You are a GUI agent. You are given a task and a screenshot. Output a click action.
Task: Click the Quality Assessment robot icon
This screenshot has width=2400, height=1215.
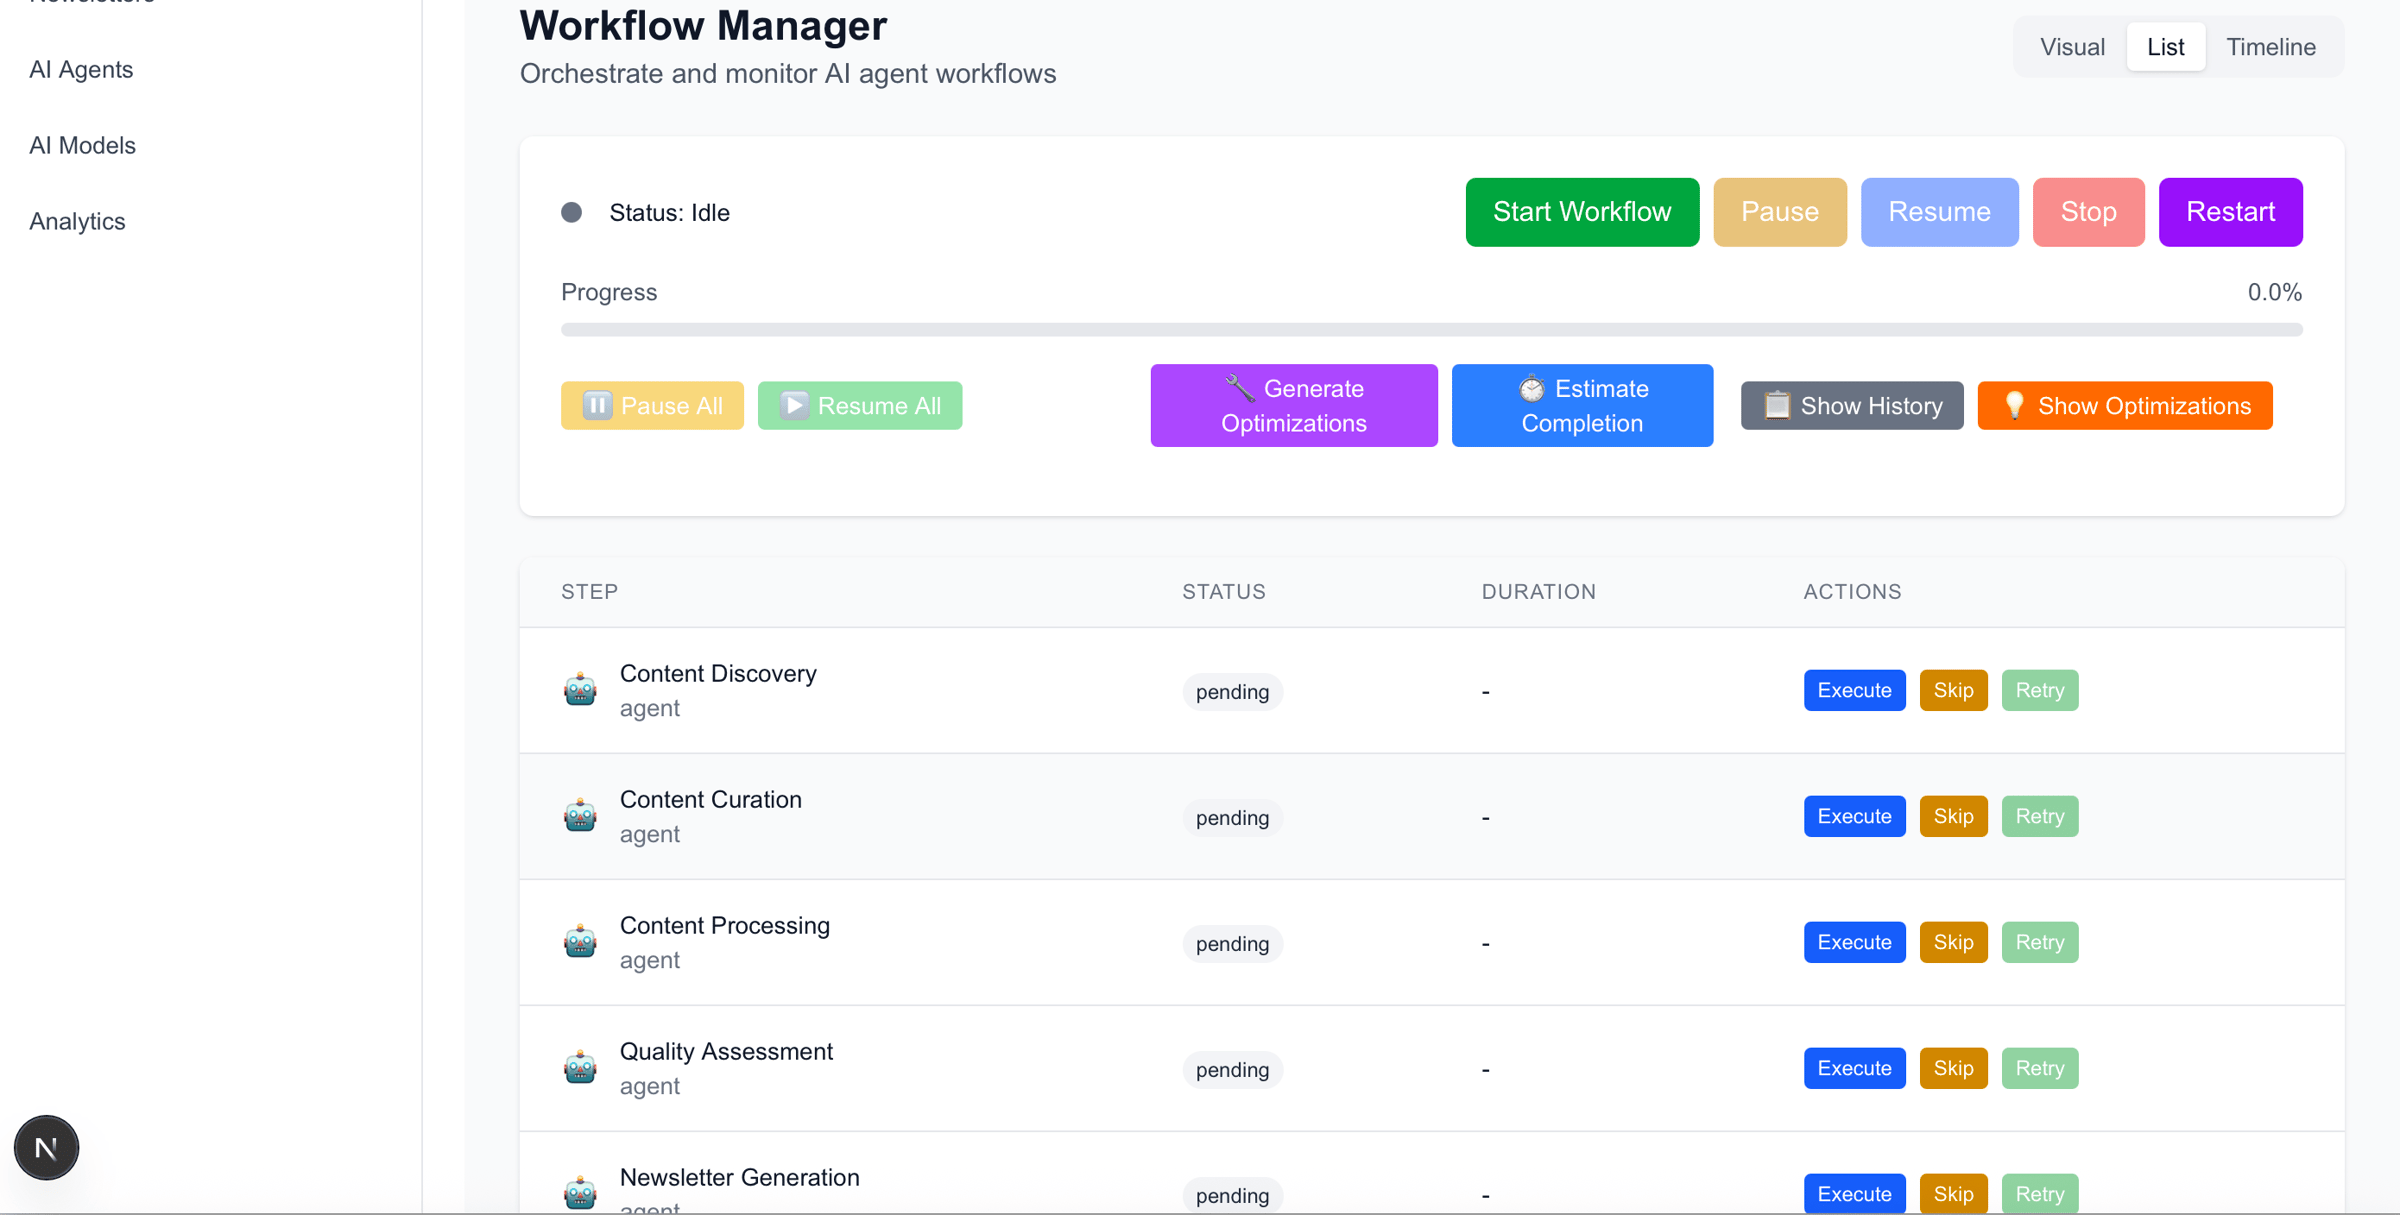tap(580, 1068)
